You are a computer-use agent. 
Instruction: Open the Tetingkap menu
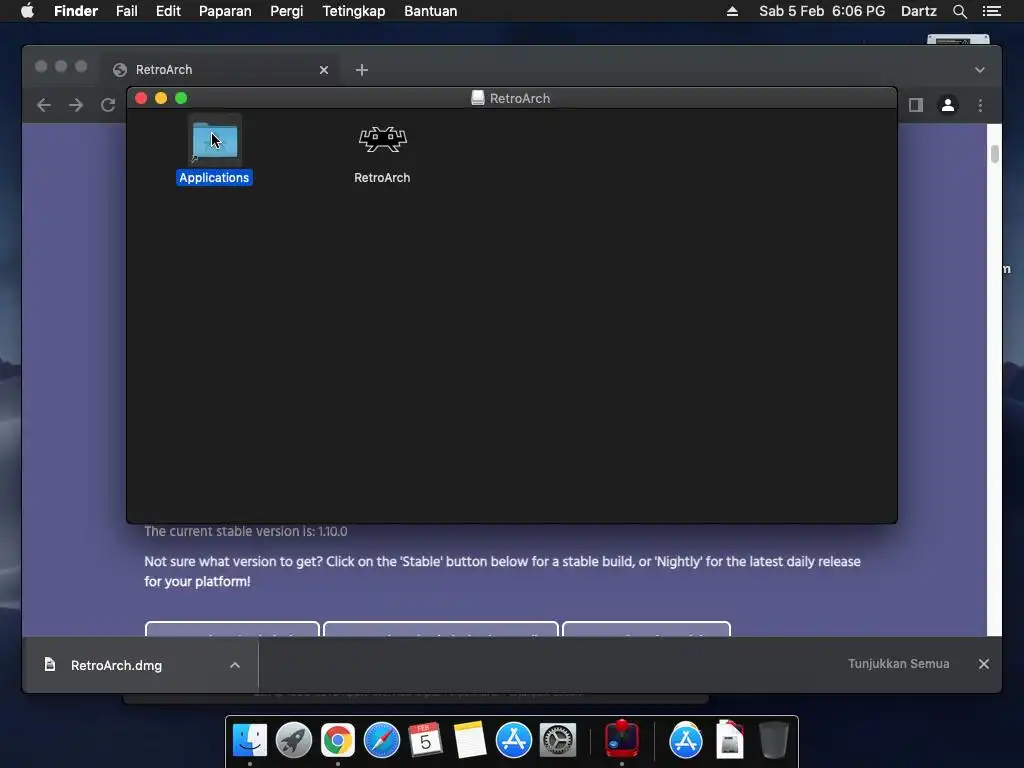[x=353, y=11]
